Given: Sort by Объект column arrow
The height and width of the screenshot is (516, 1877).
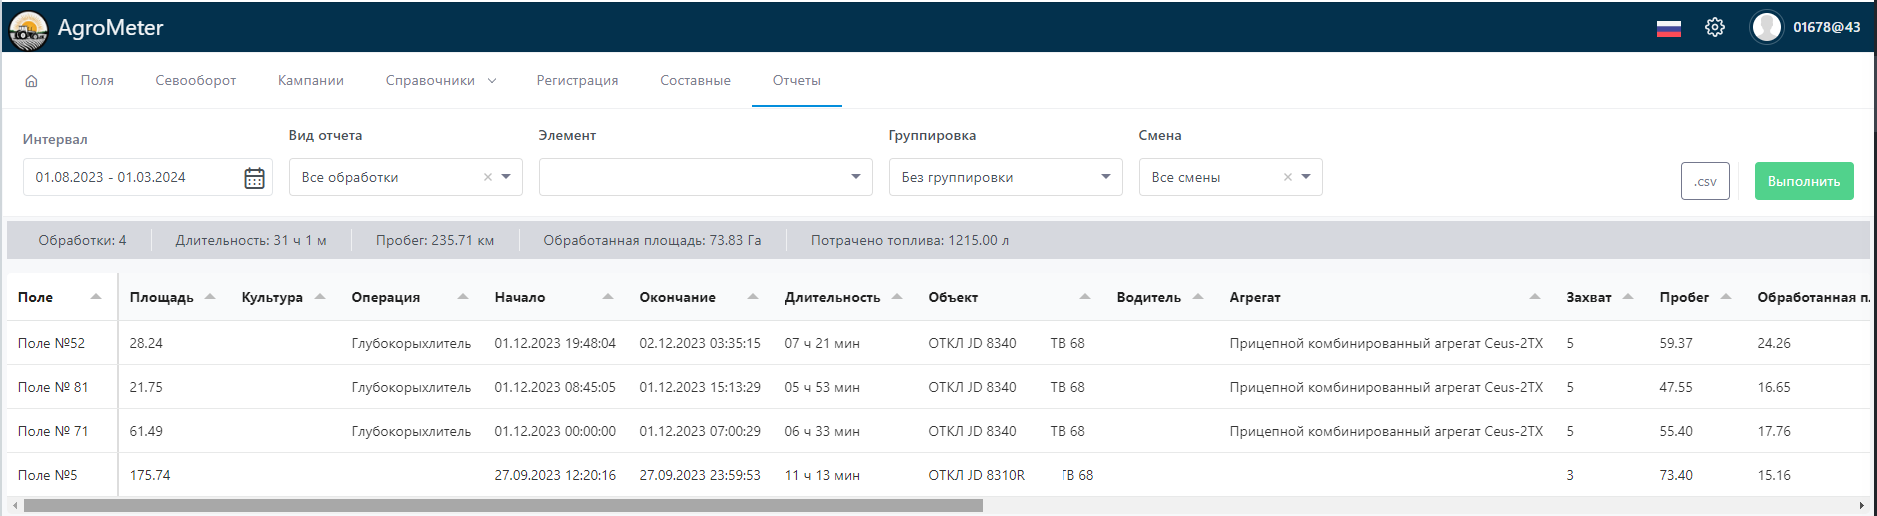Looking at the screenshot, I should click(1085, 297).
